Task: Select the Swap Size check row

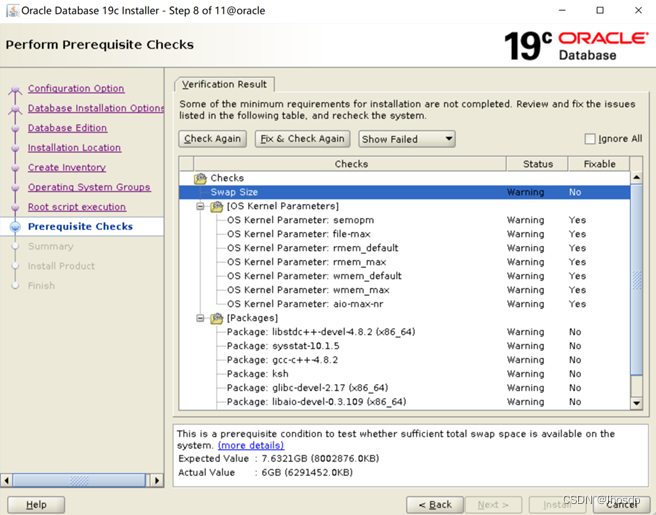Action: (405, 192)
